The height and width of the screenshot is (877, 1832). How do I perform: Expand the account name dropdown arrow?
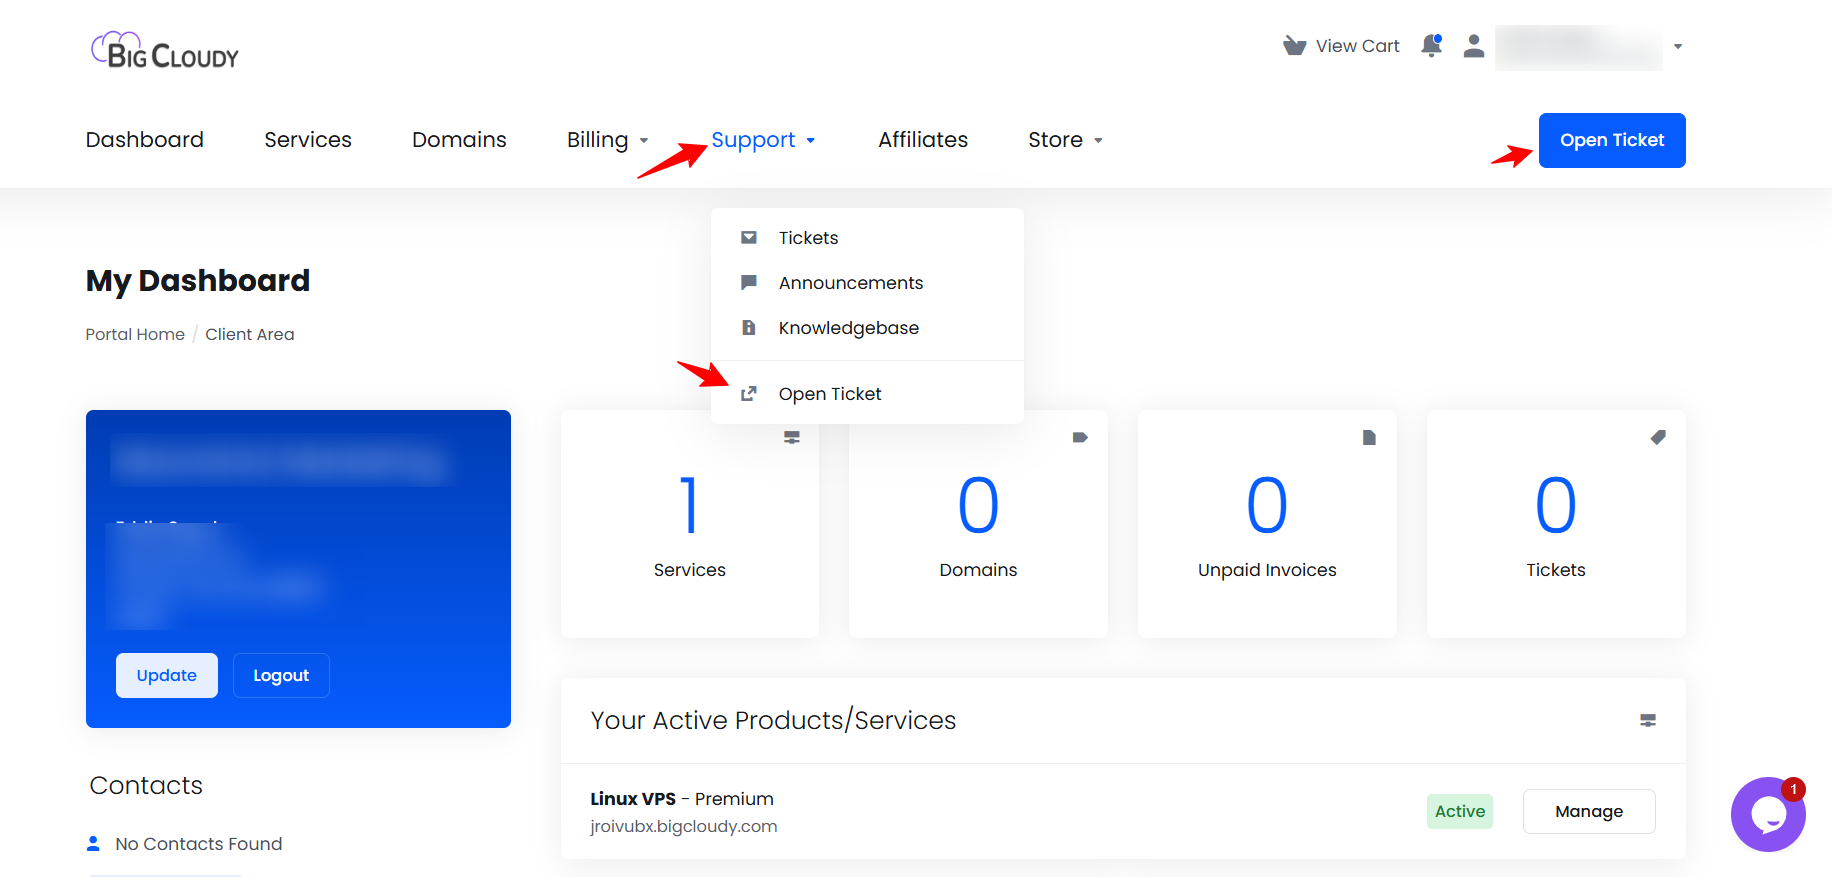pyautogui.click(x=1678, y=46)
